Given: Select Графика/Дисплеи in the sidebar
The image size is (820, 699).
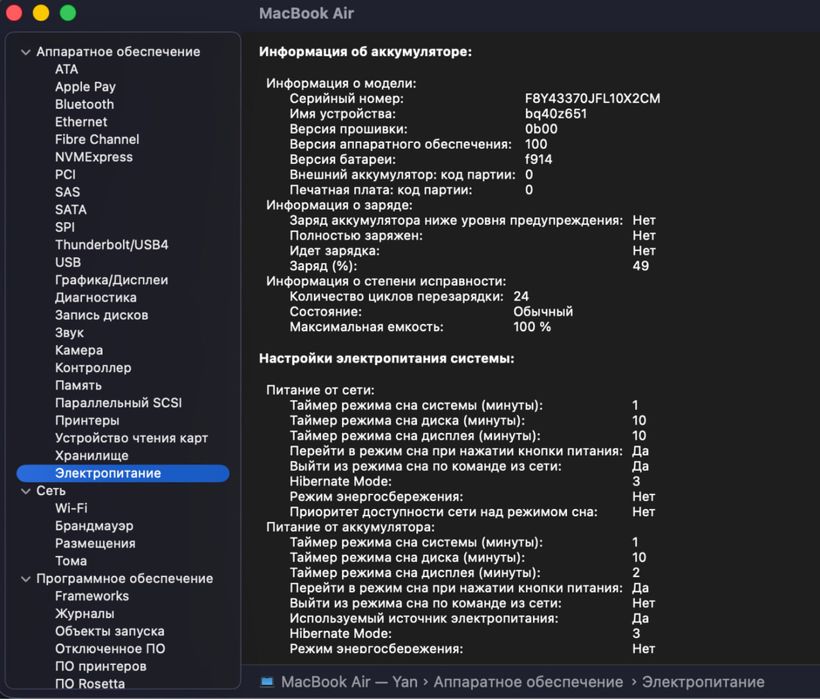Looking at the screenshot, I should click(111, 280).
